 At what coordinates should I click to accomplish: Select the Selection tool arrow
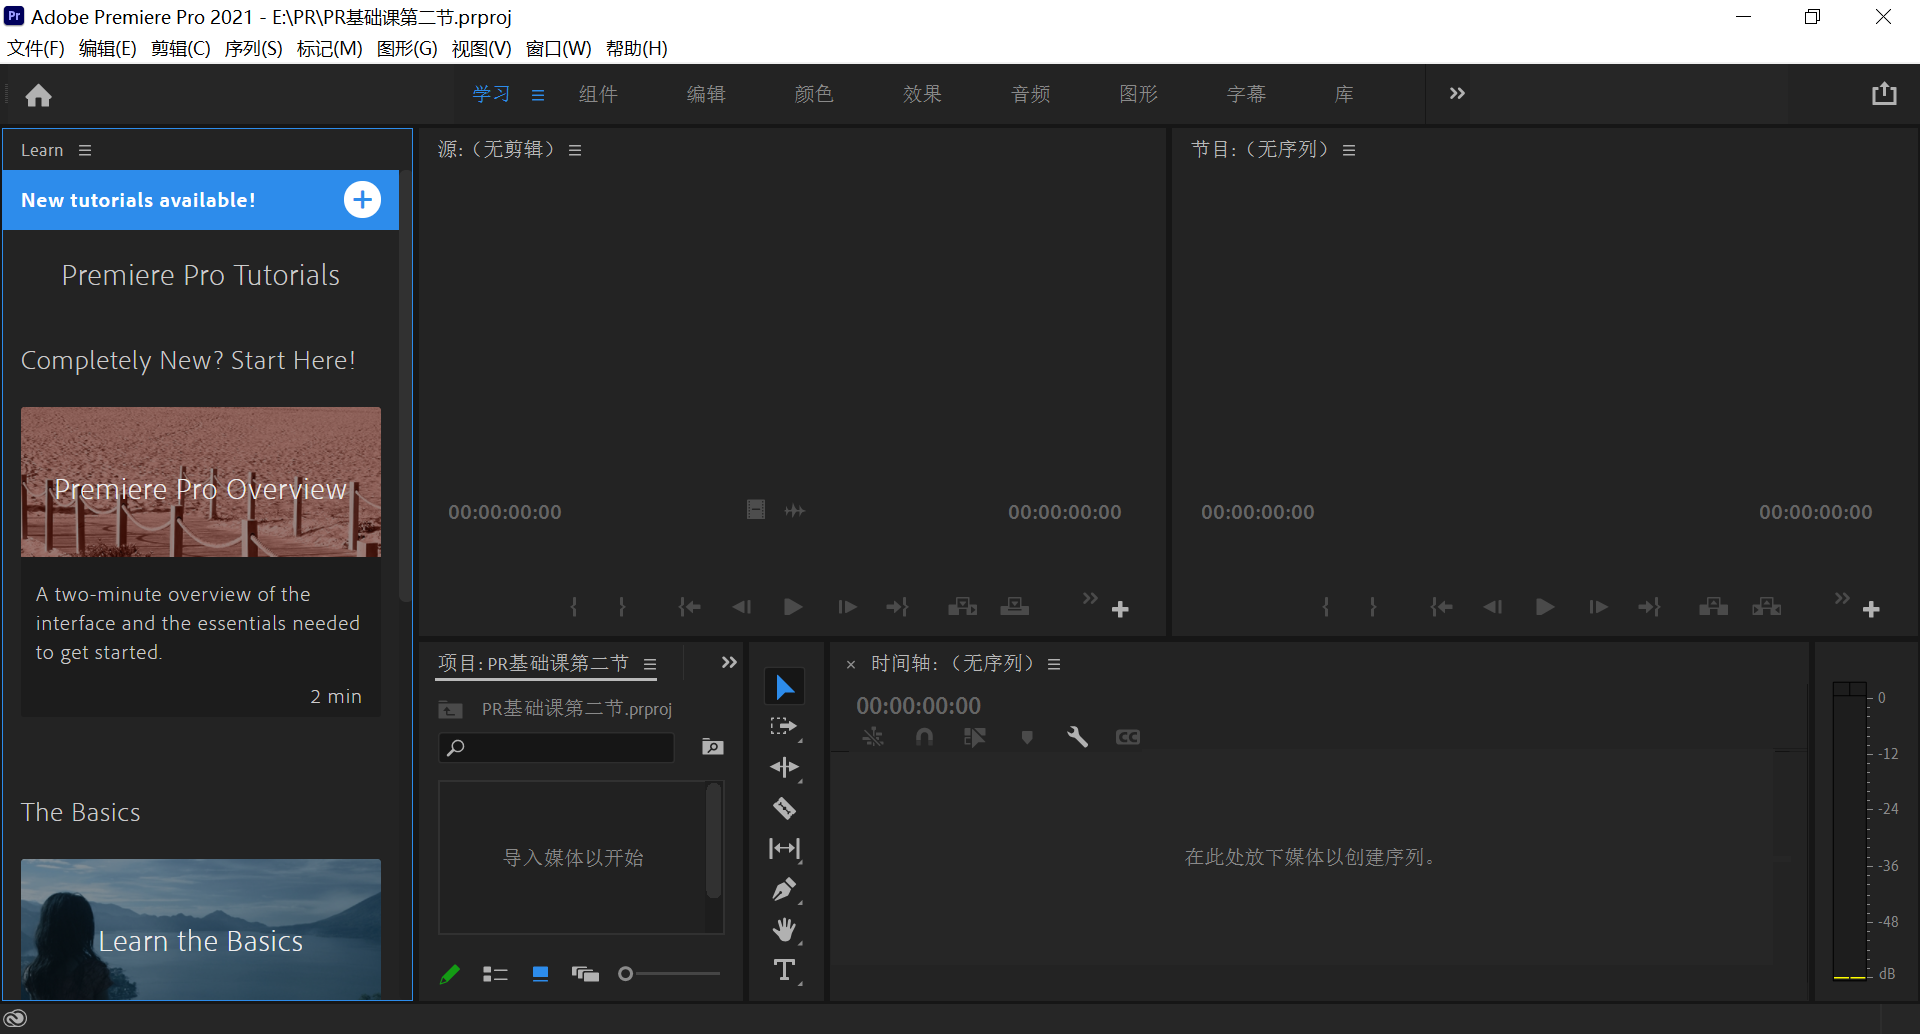(x=785, y=687)
